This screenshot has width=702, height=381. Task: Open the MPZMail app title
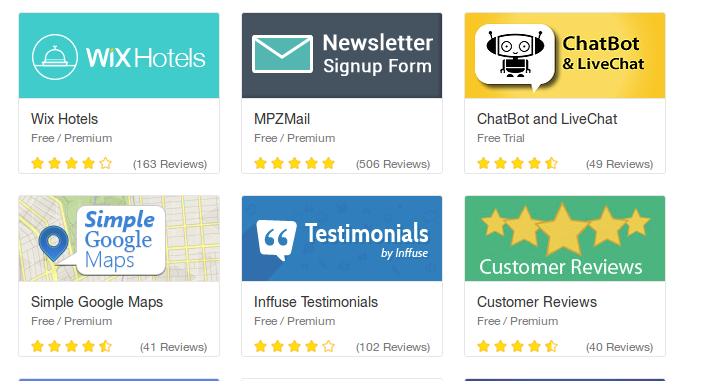pyautogui.click(x=282, y=119)
